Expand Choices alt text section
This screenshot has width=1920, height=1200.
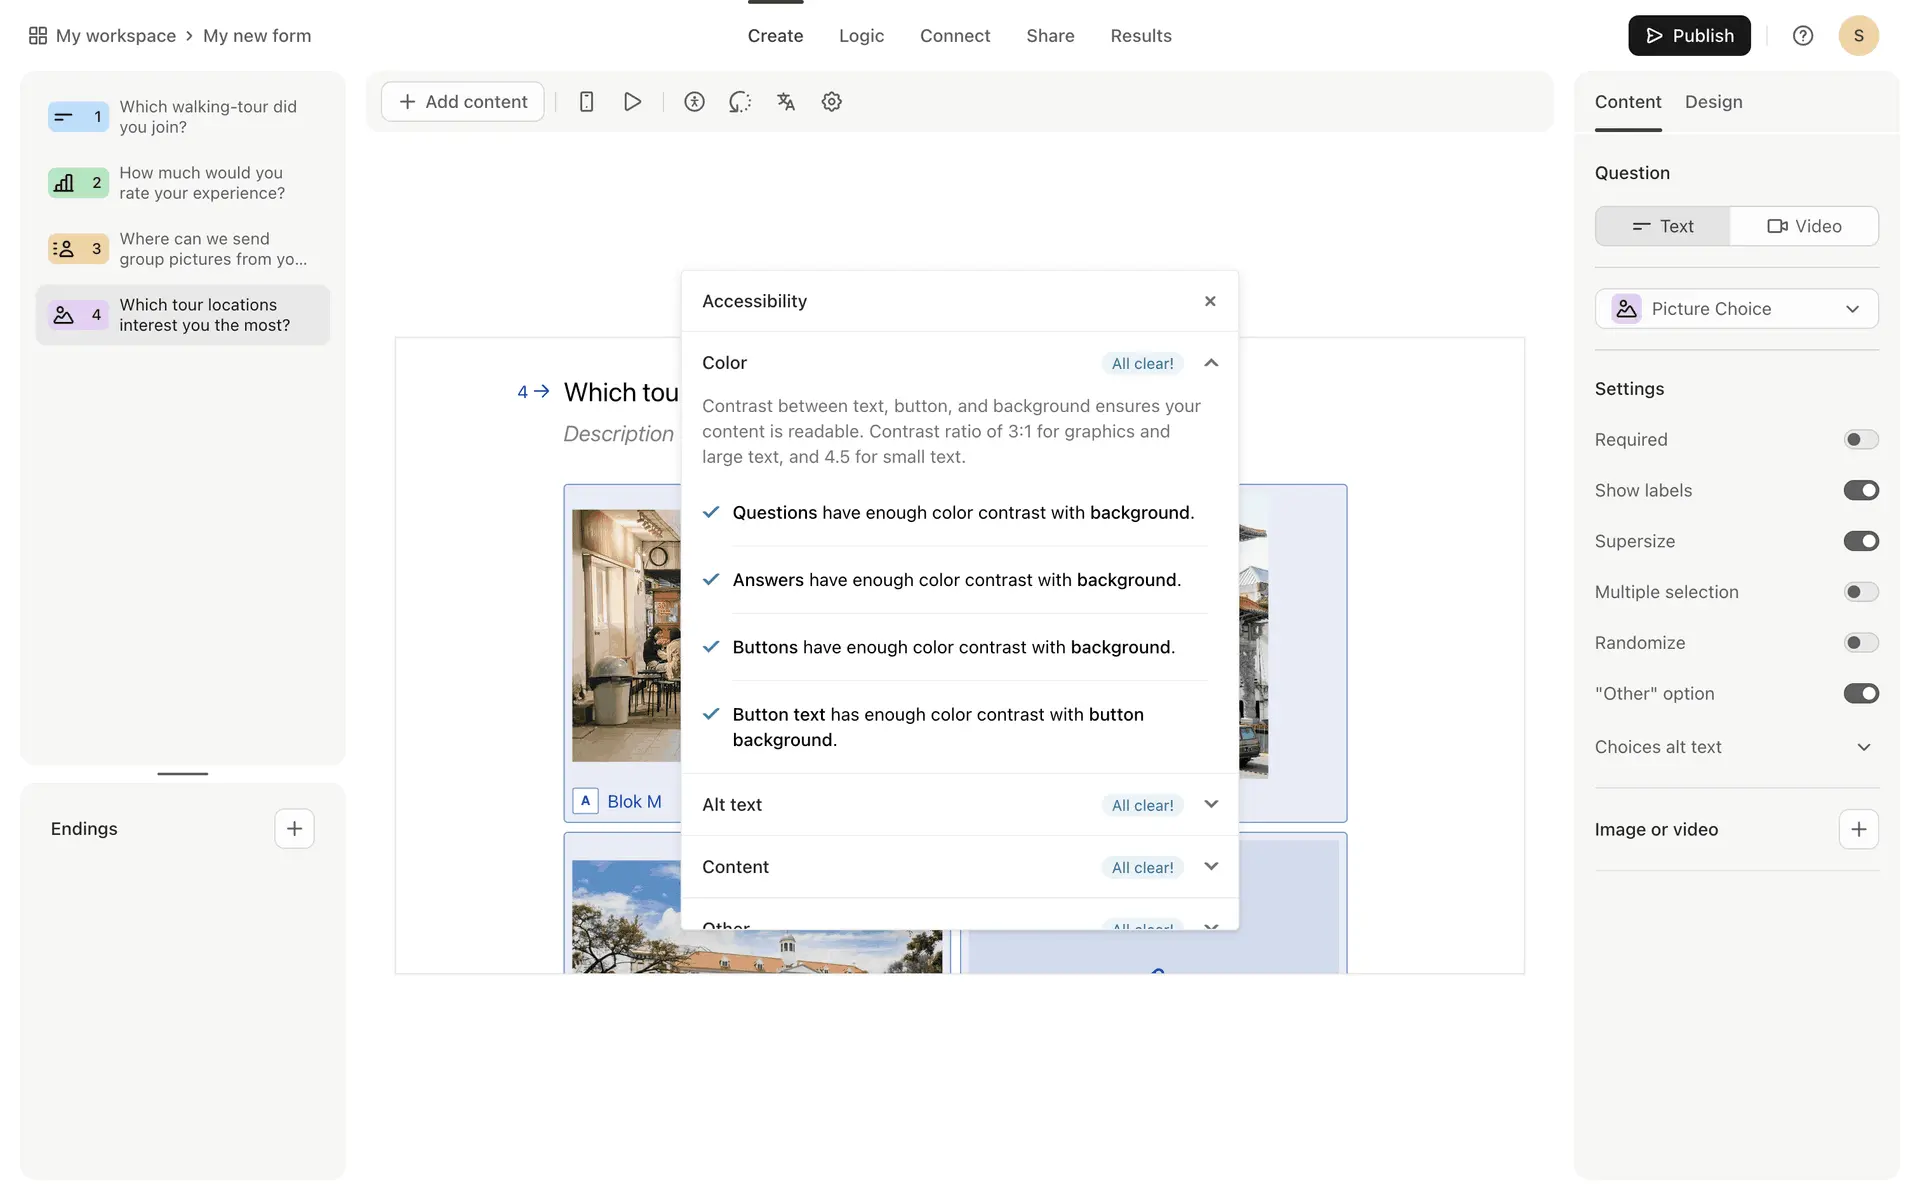click(1863, 747)
